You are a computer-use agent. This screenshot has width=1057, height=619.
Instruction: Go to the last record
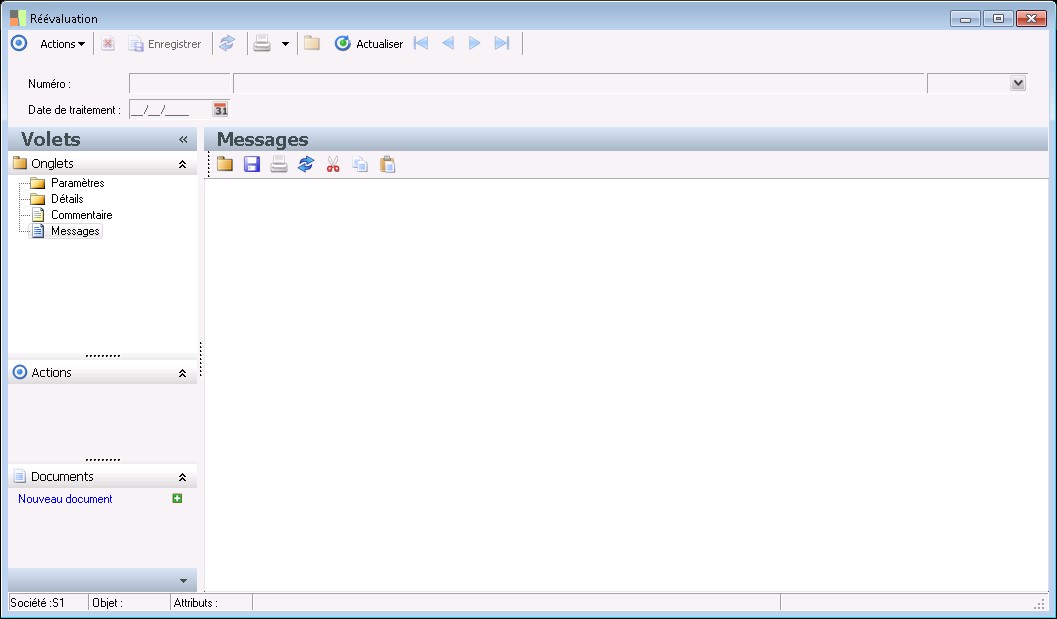[x=502, y=43]
